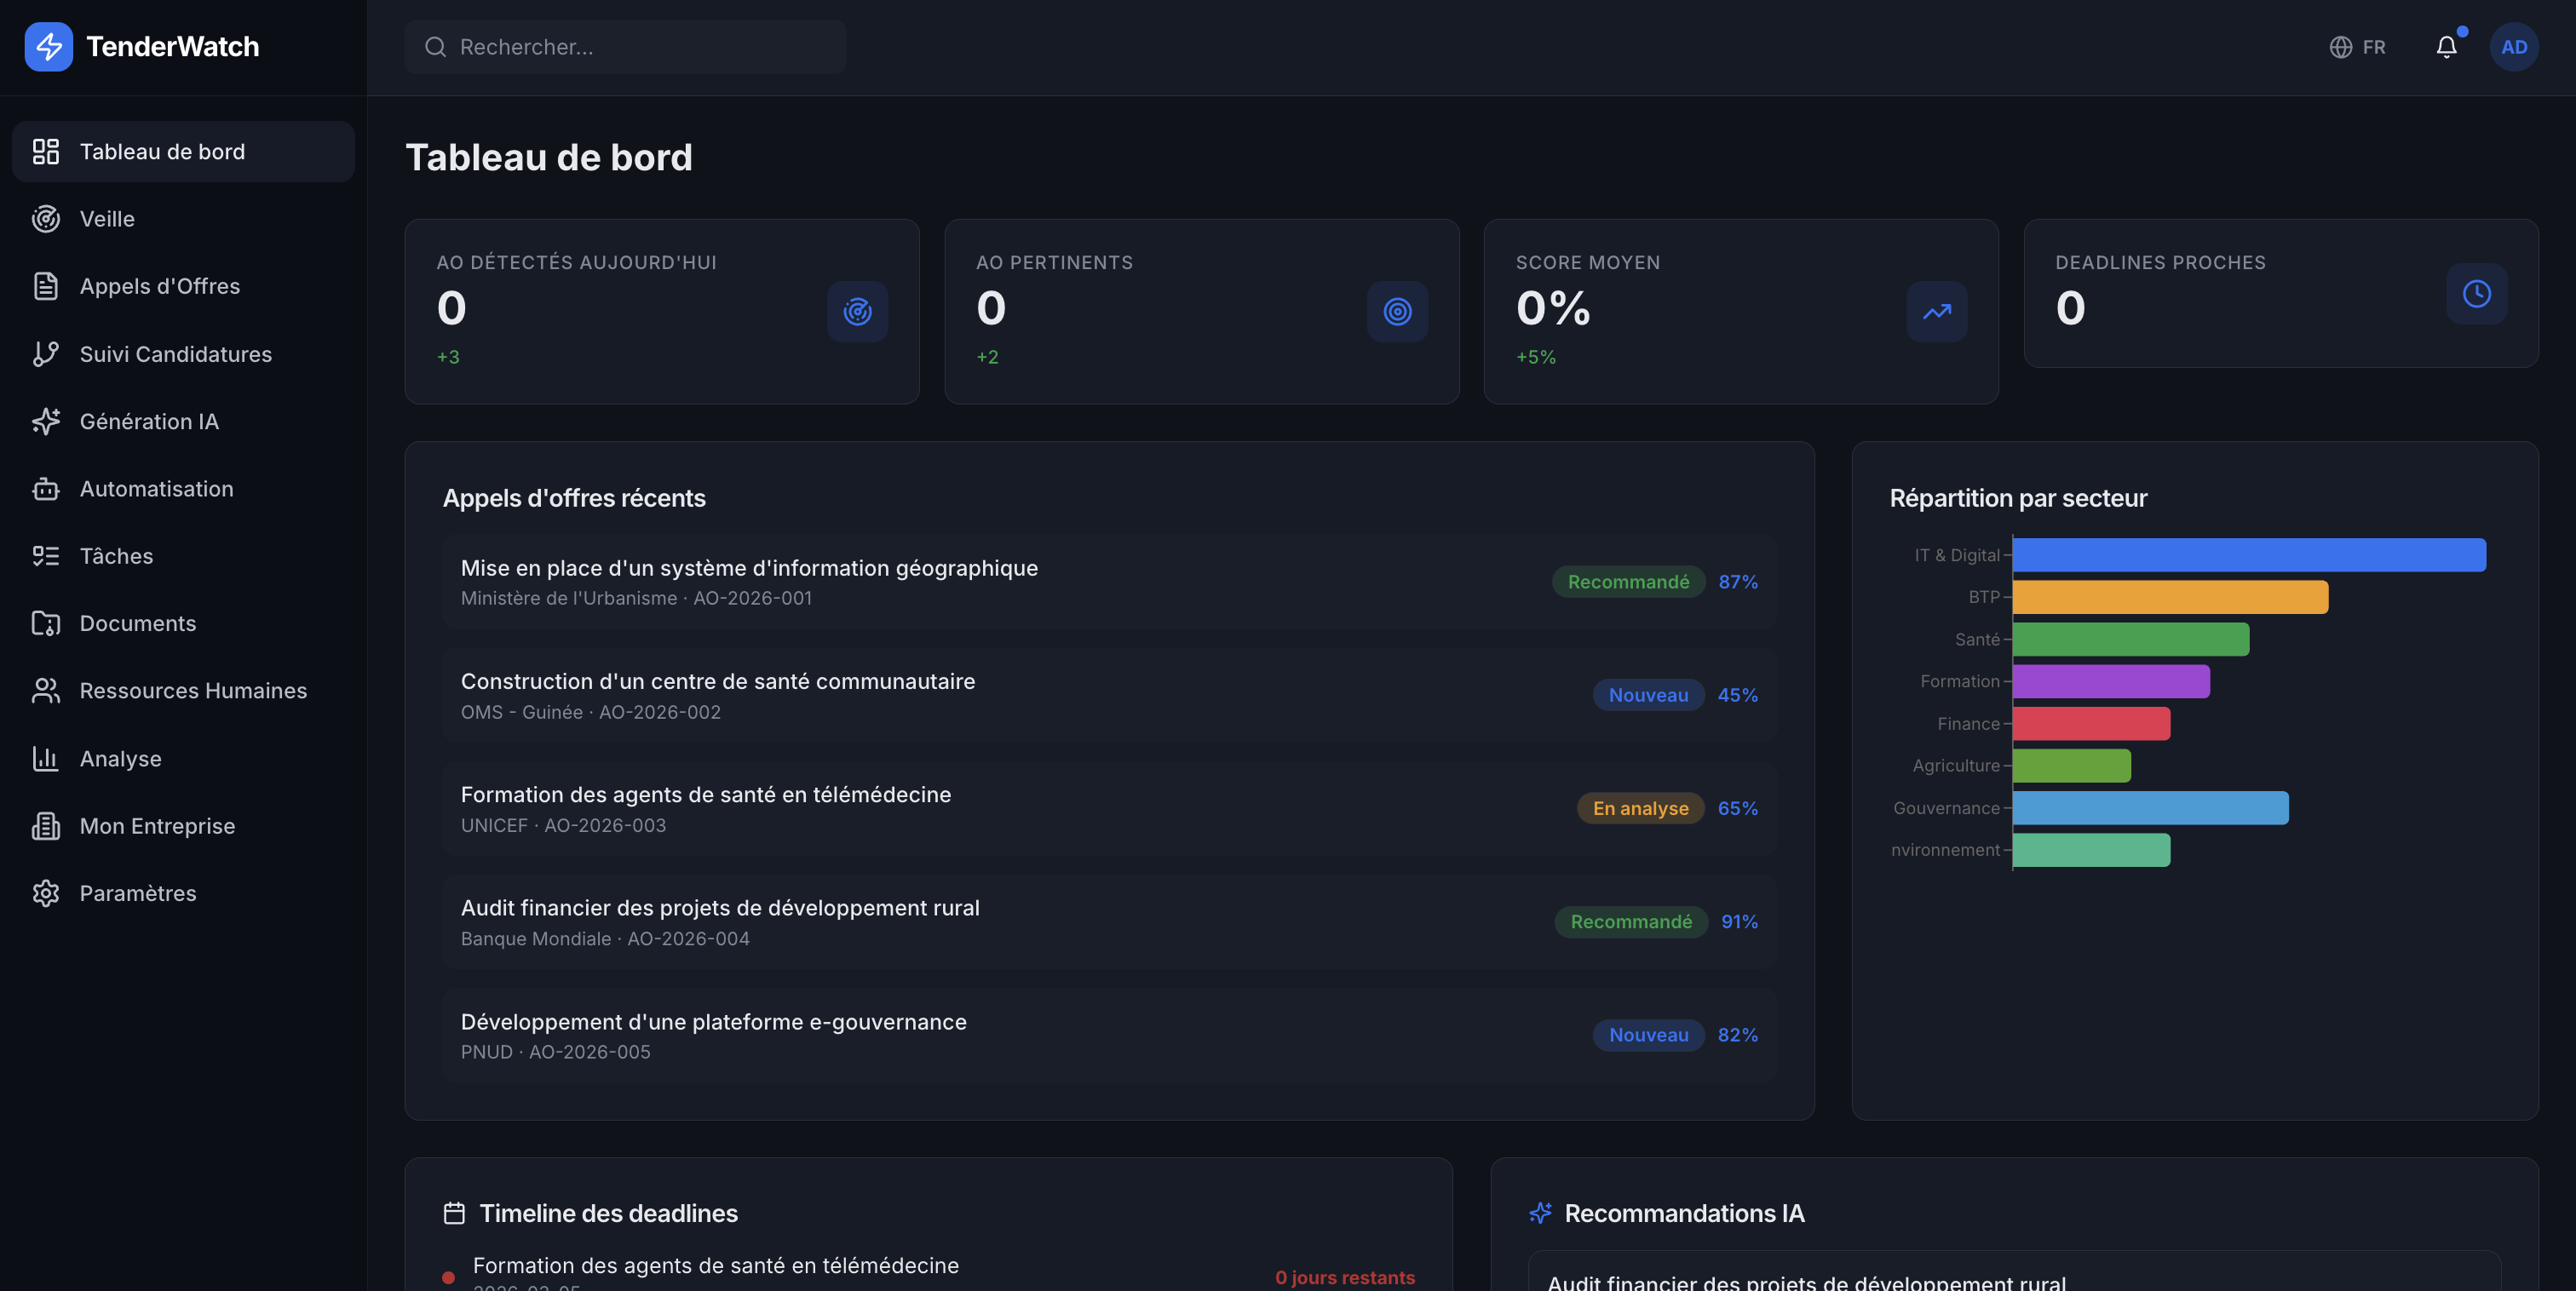
Task: Click sparkle icon beside Recommandations IA
Action: tap(1540, 1213)
